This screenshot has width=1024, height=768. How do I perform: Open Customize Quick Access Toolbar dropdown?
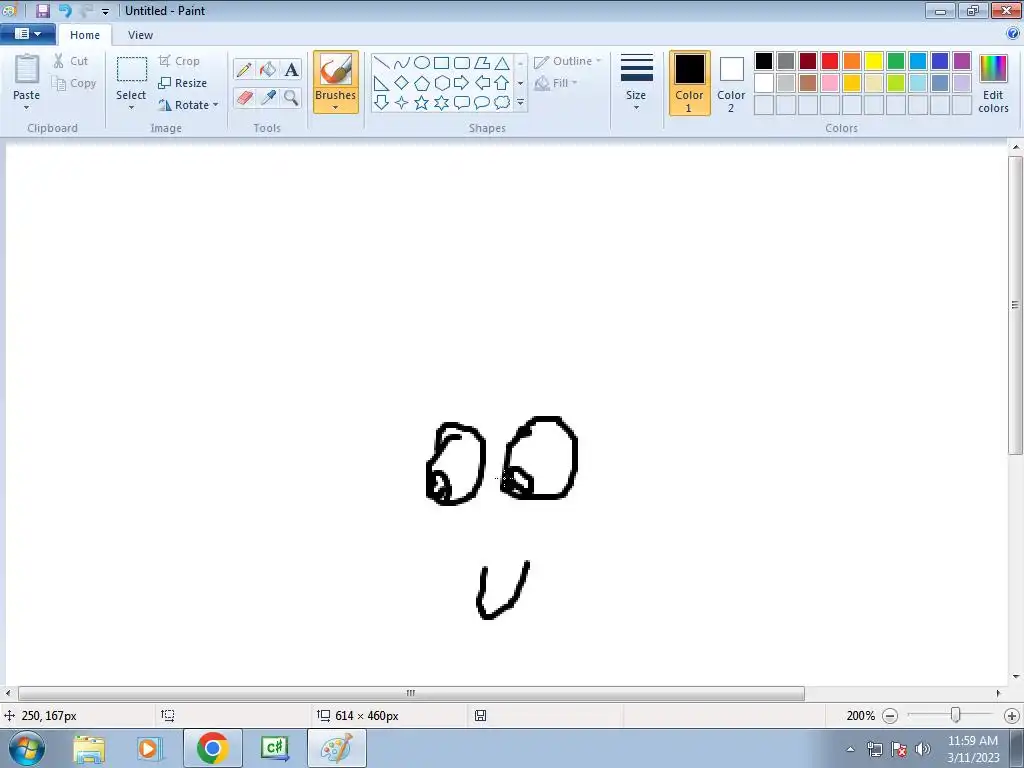point(105,11)
